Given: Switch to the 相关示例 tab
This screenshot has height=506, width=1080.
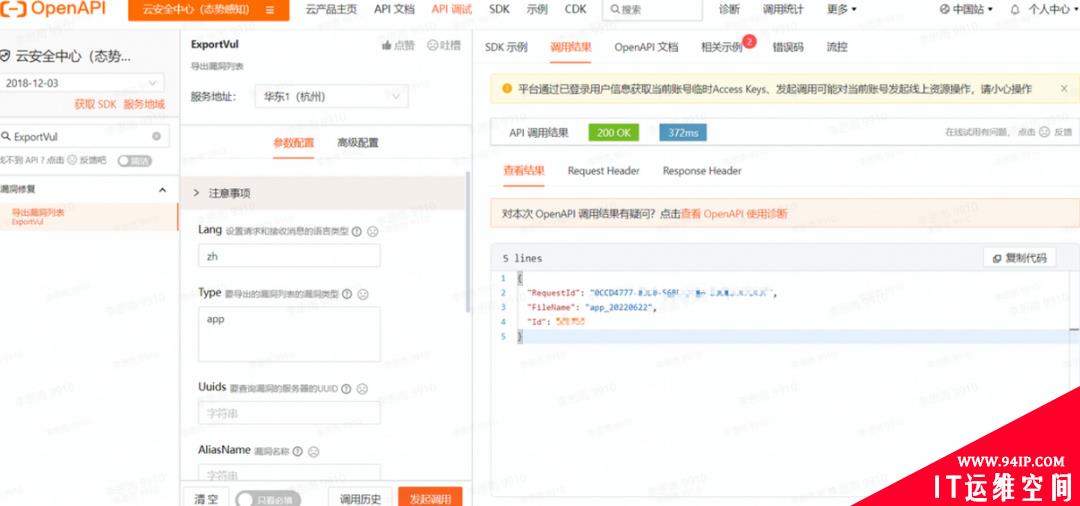Looking at the screenshot, I should point(722,47).
